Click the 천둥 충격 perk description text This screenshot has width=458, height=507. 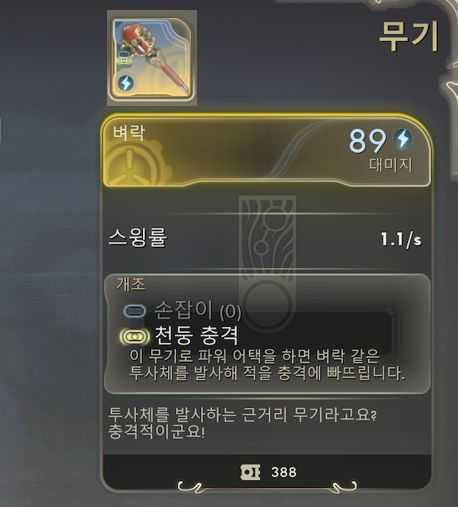pos(267,365)
